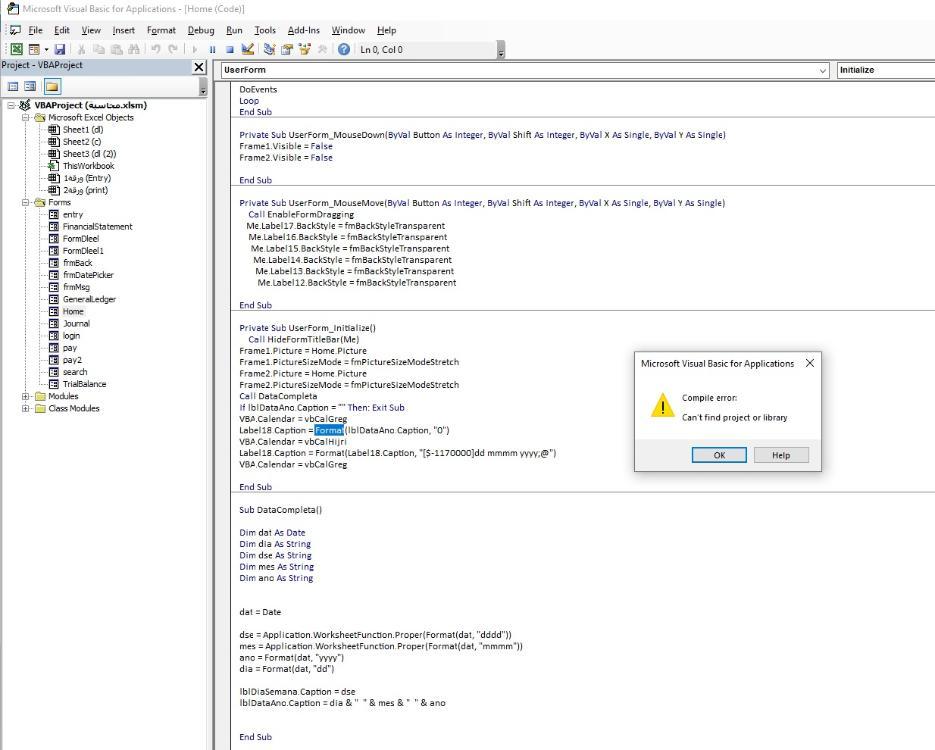Image resolution: width=935 pixels, height=750 pixels.
Task: Click the Cut scissors toolbar icon
Action: coord(82,49)
